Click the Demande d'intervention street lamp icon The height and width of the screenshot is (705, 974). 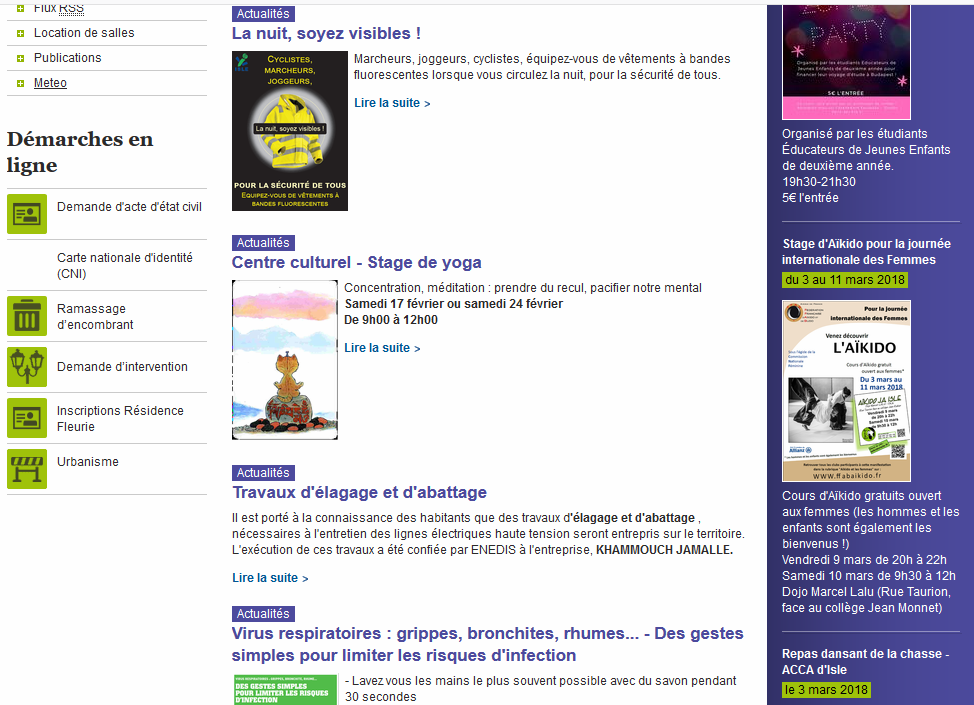[27, 366]
